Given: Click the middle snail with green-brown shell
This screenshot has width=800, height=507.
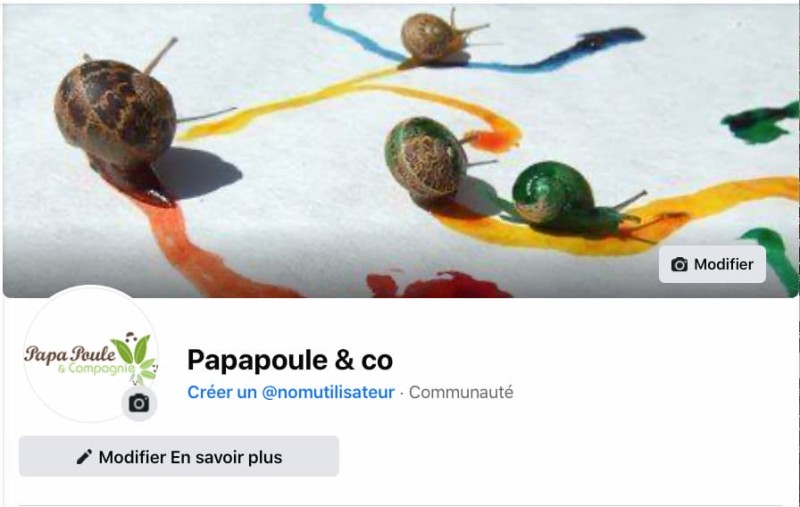Looking at the screenshot, I should [426, 159].
